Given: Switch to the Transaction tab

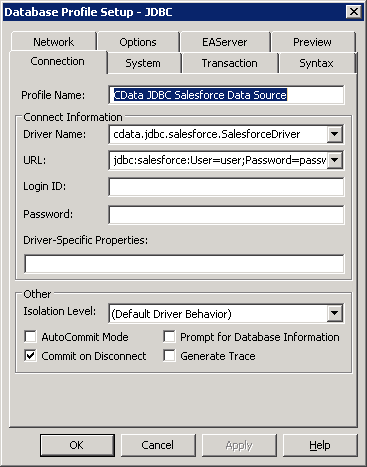Looking at the screenshot, I should pyautogui.click(x=230, y=63).
